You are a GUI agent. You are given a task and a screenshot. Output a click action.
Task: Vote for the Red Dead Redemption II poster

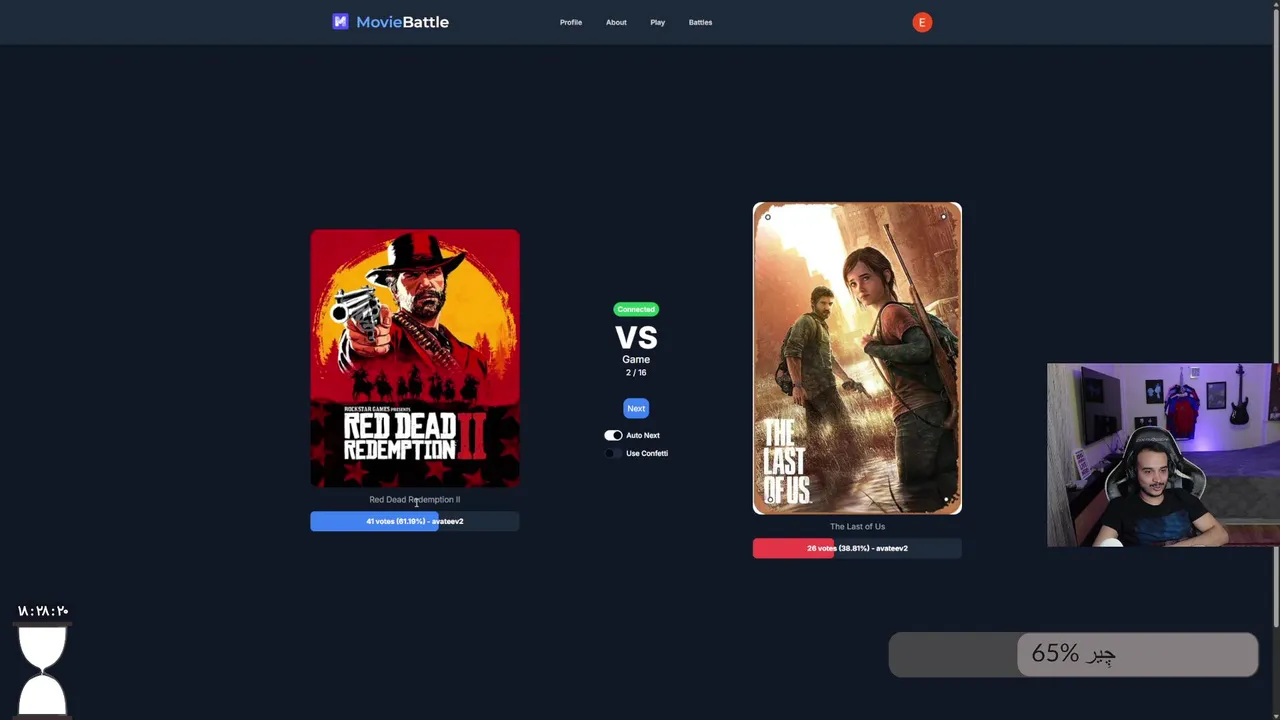coord(415,358)
